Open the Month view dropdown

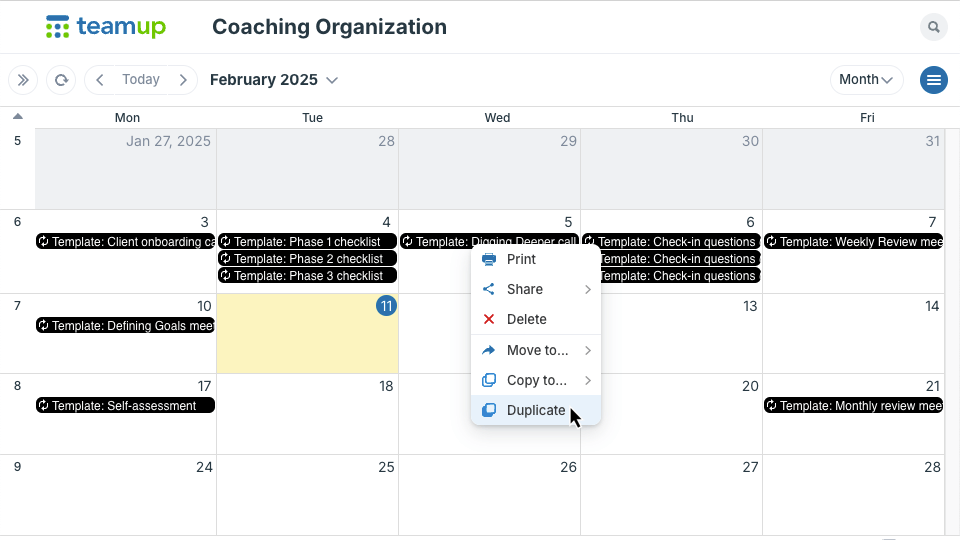click(x=866, y=80)
